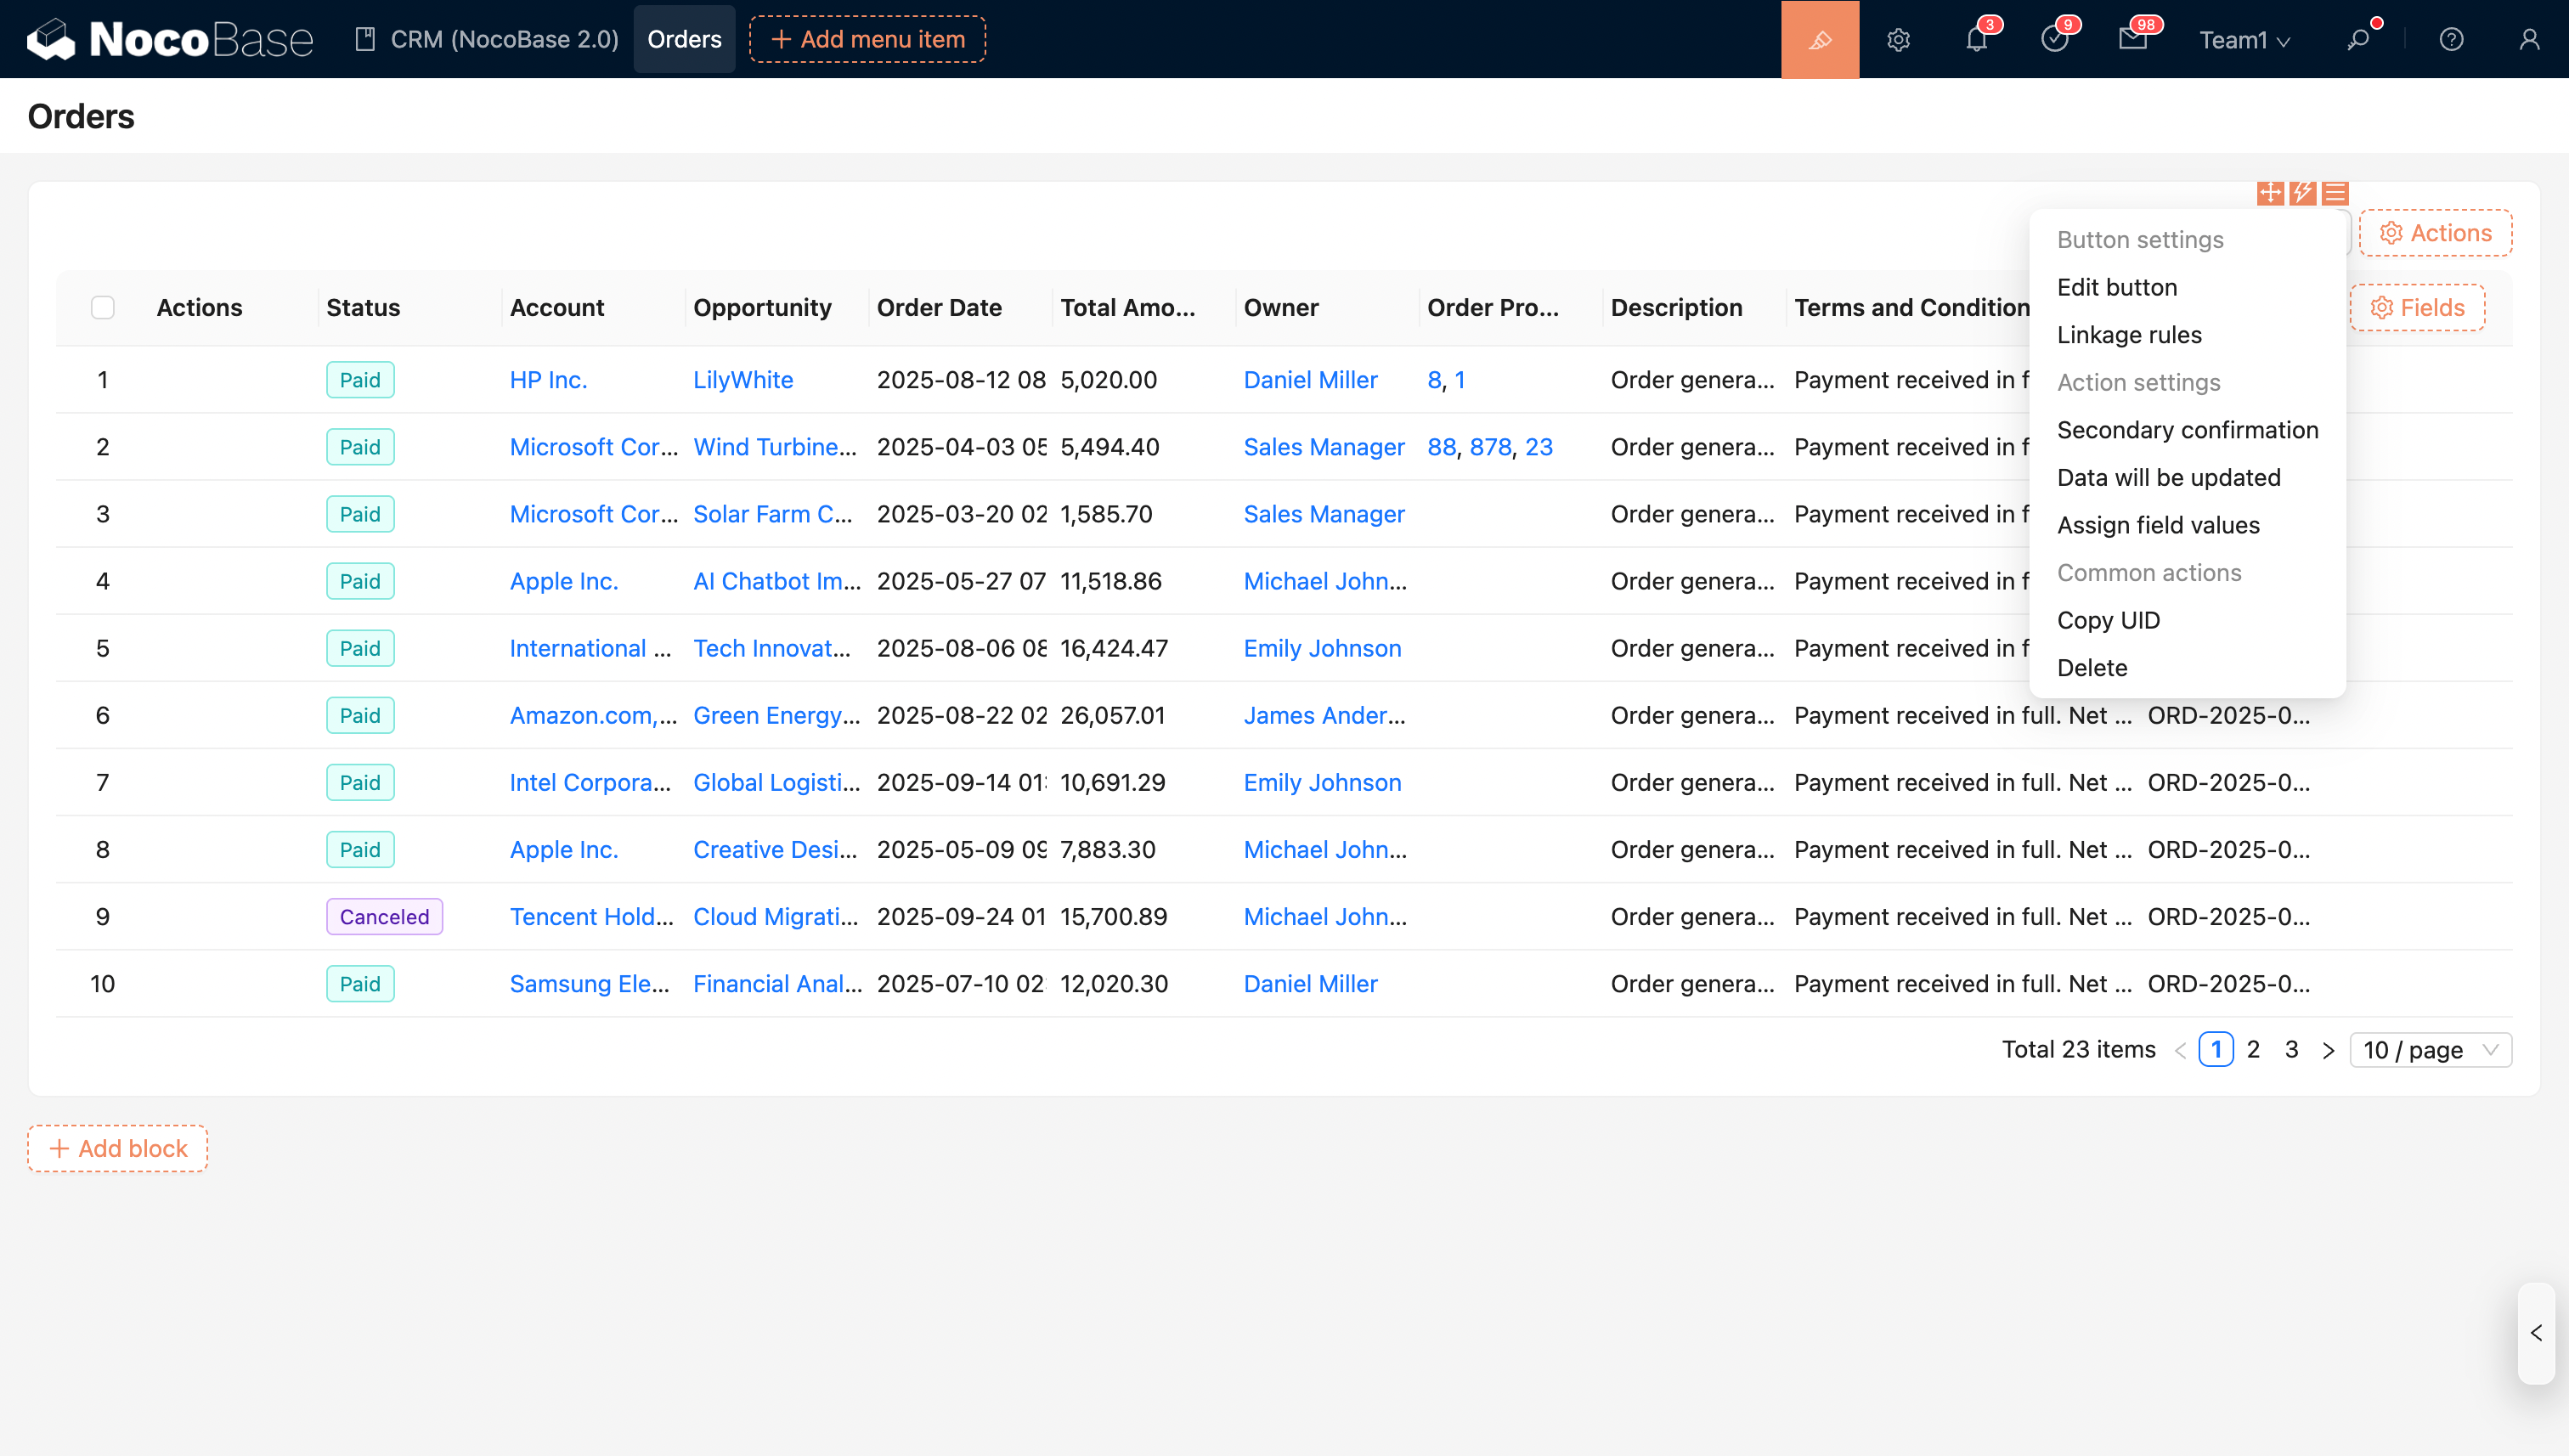Expand the side panel collapse chevron

(x=2536, y=1332)
